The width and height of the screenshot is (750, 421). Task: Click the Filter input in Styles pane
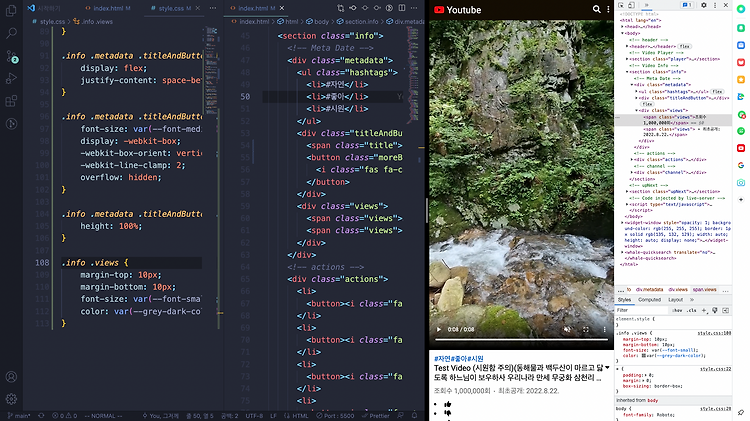click(x=642, y=310)
